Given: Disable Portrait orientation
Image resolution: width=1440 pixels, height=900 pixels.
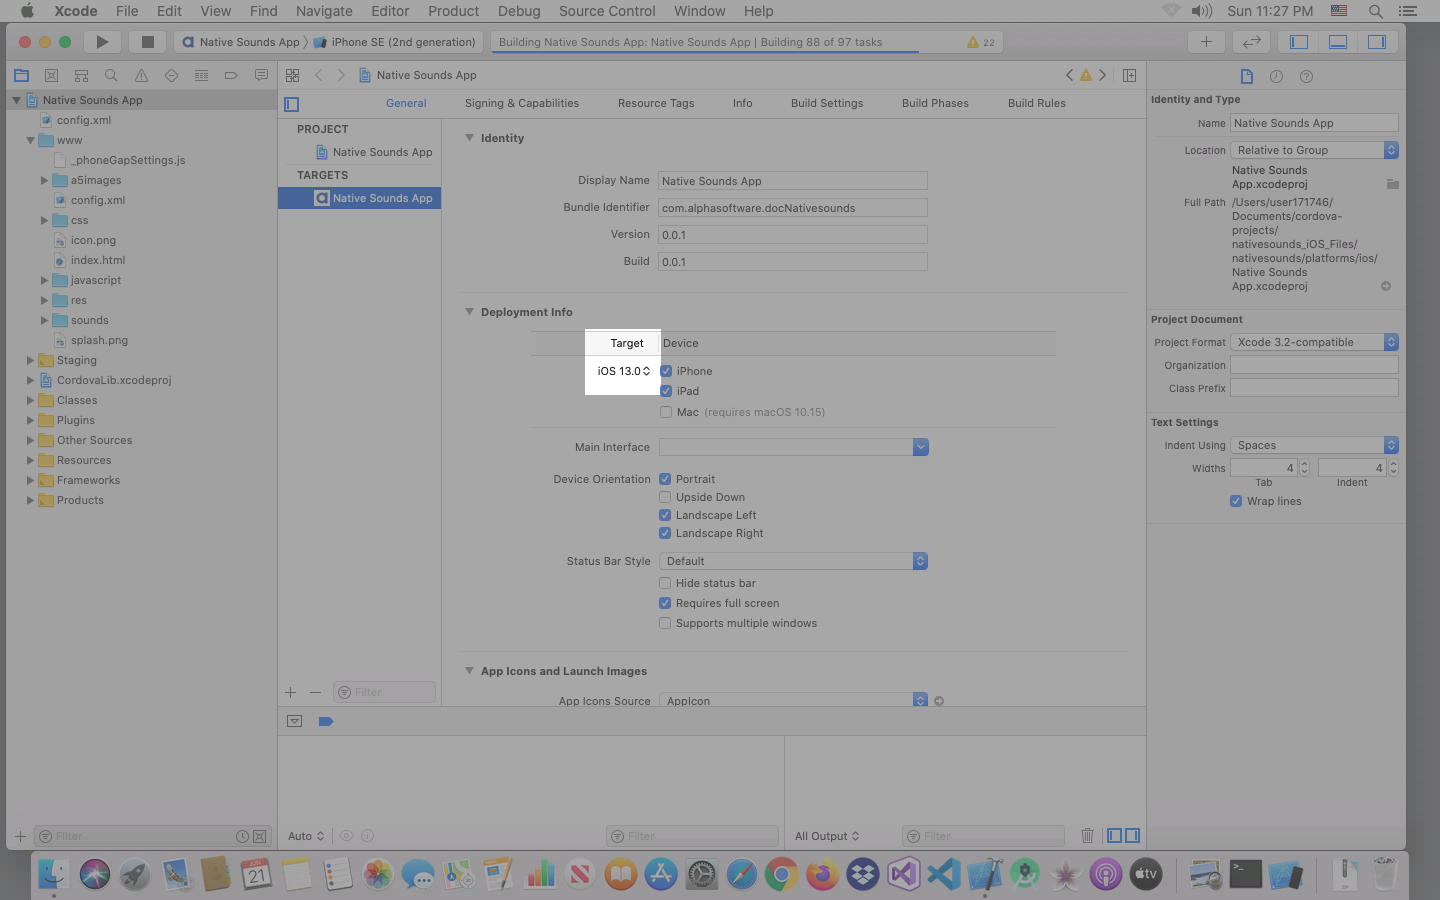Looking at the screenshot, I should click(665, 479).
